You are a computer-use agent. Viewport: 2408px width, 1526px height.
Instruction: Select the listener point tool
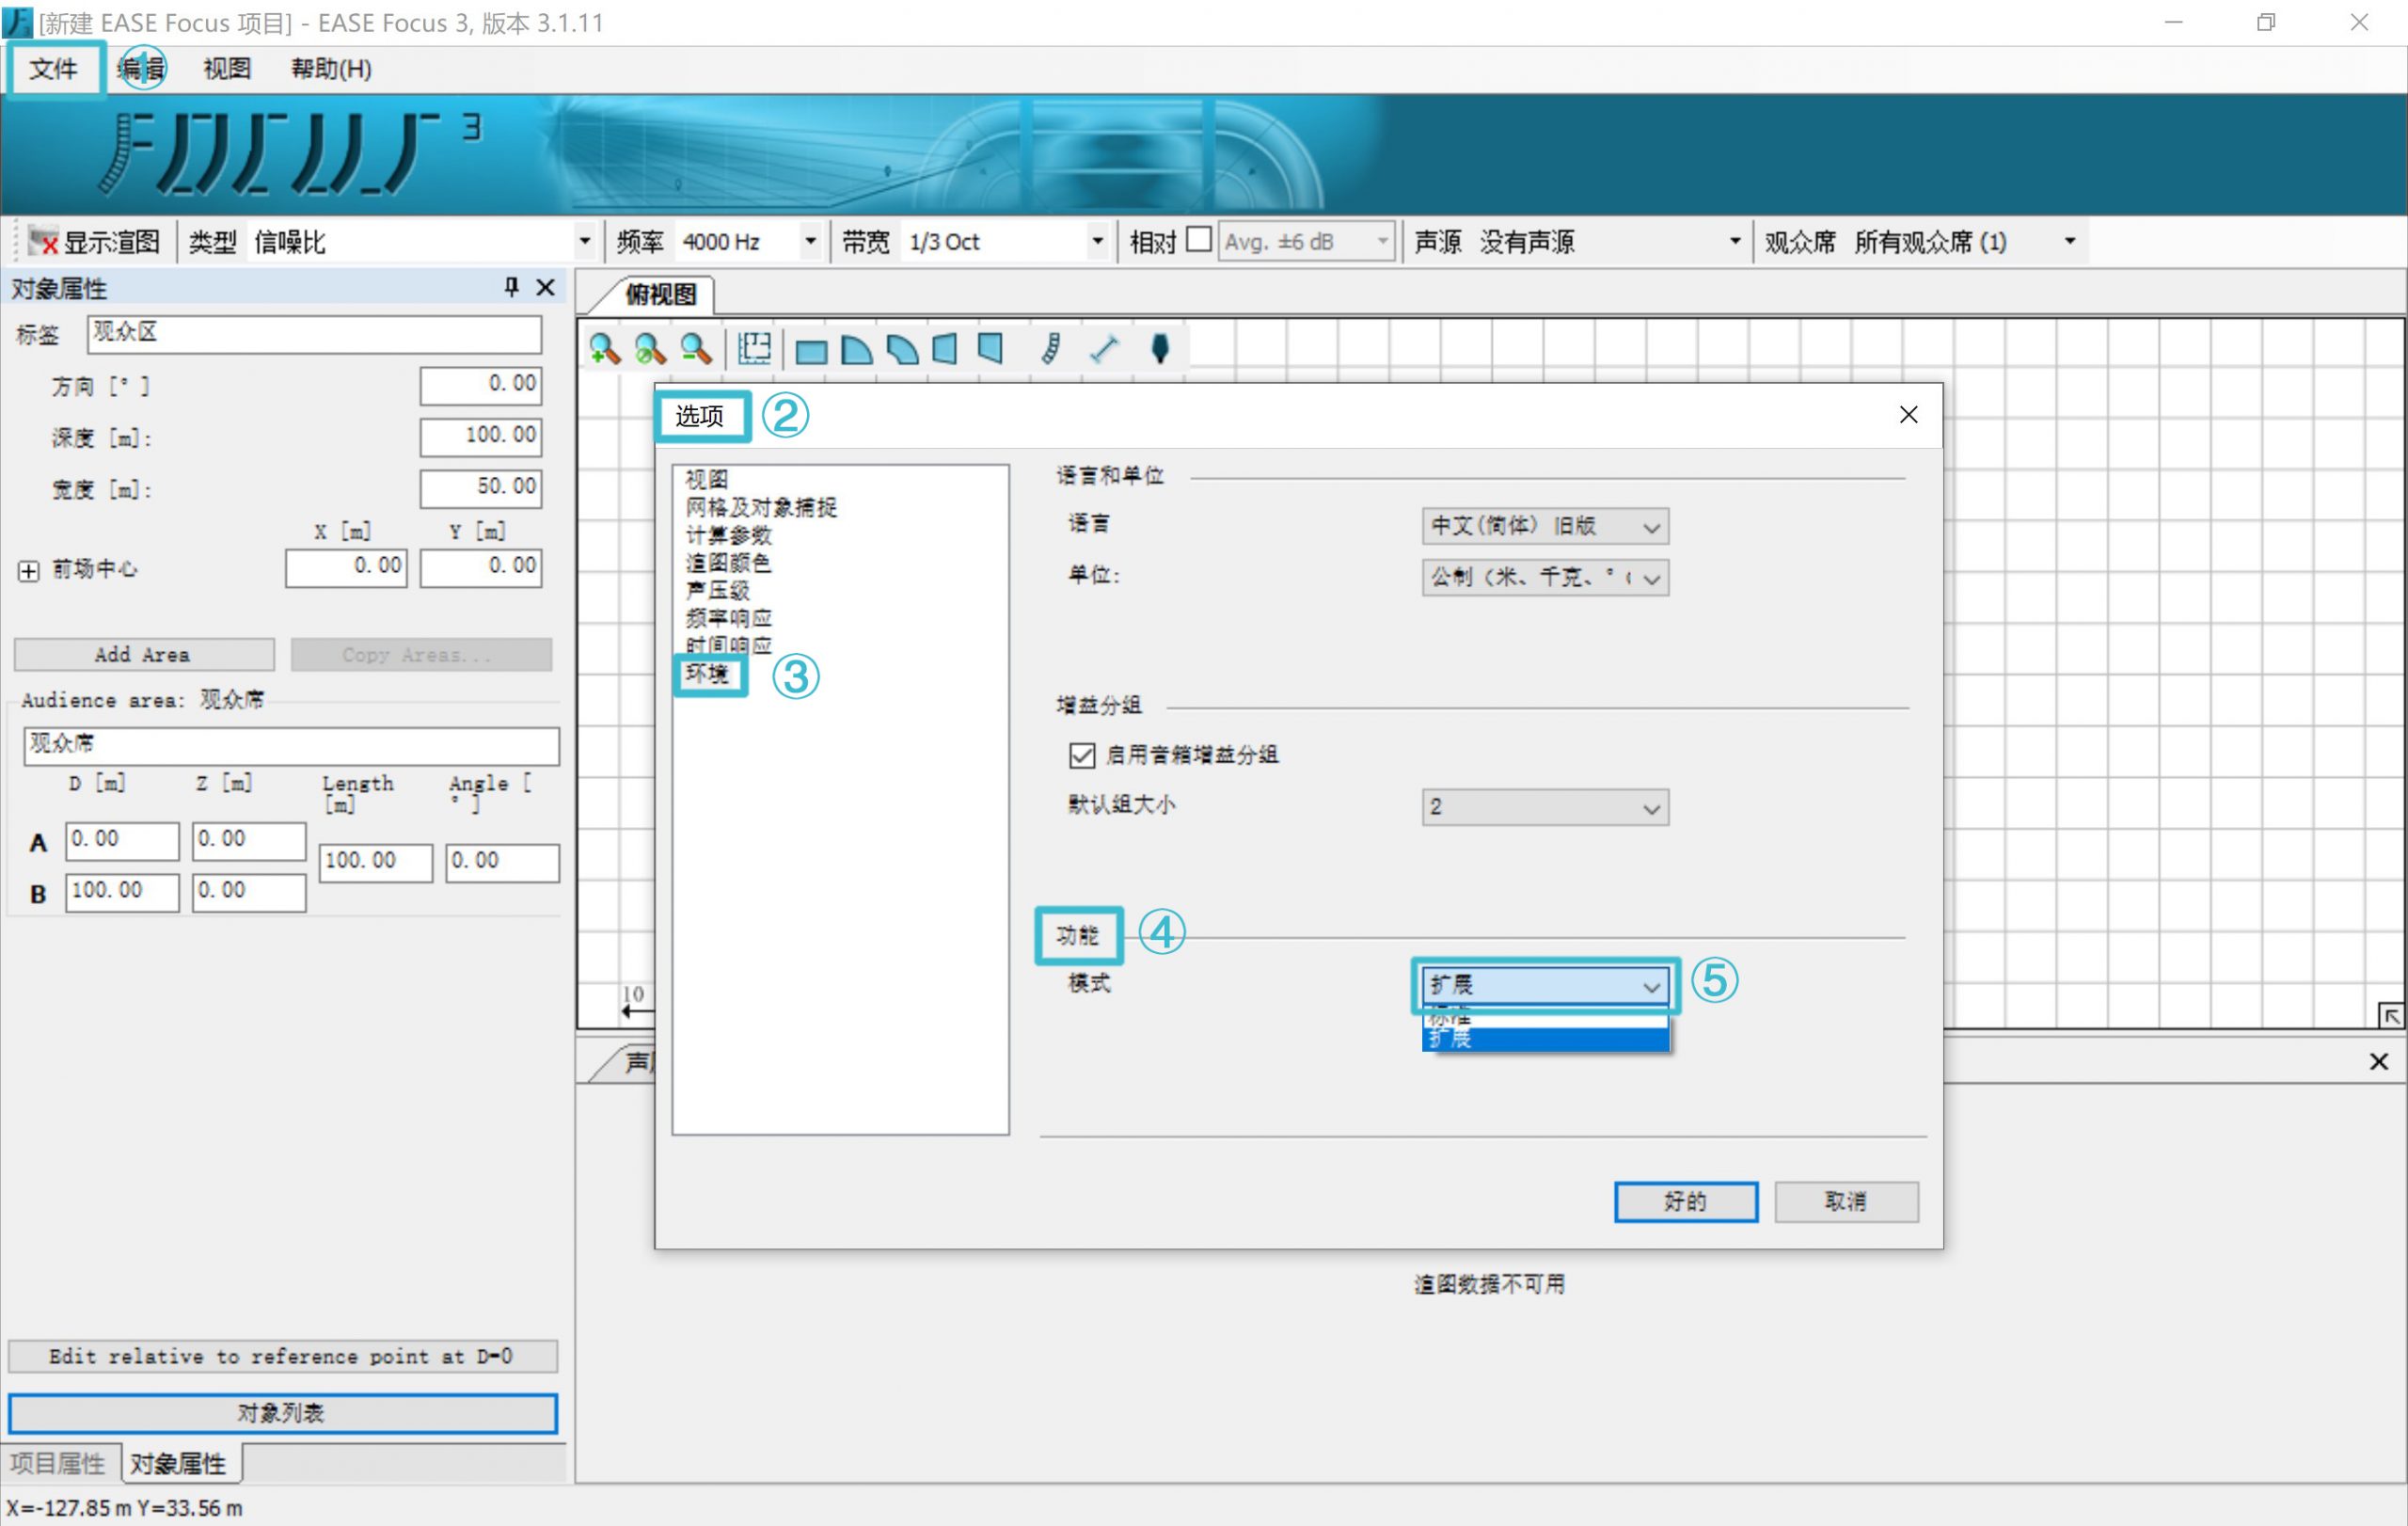coord(1159,349)
